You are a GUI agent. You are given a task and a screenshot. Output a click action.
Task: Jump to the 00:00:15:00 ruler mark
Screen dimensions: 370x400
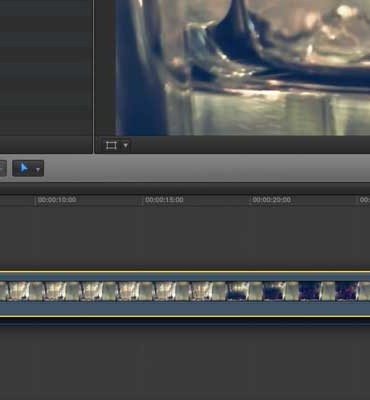pyautogui.click(x=164, y=200)
